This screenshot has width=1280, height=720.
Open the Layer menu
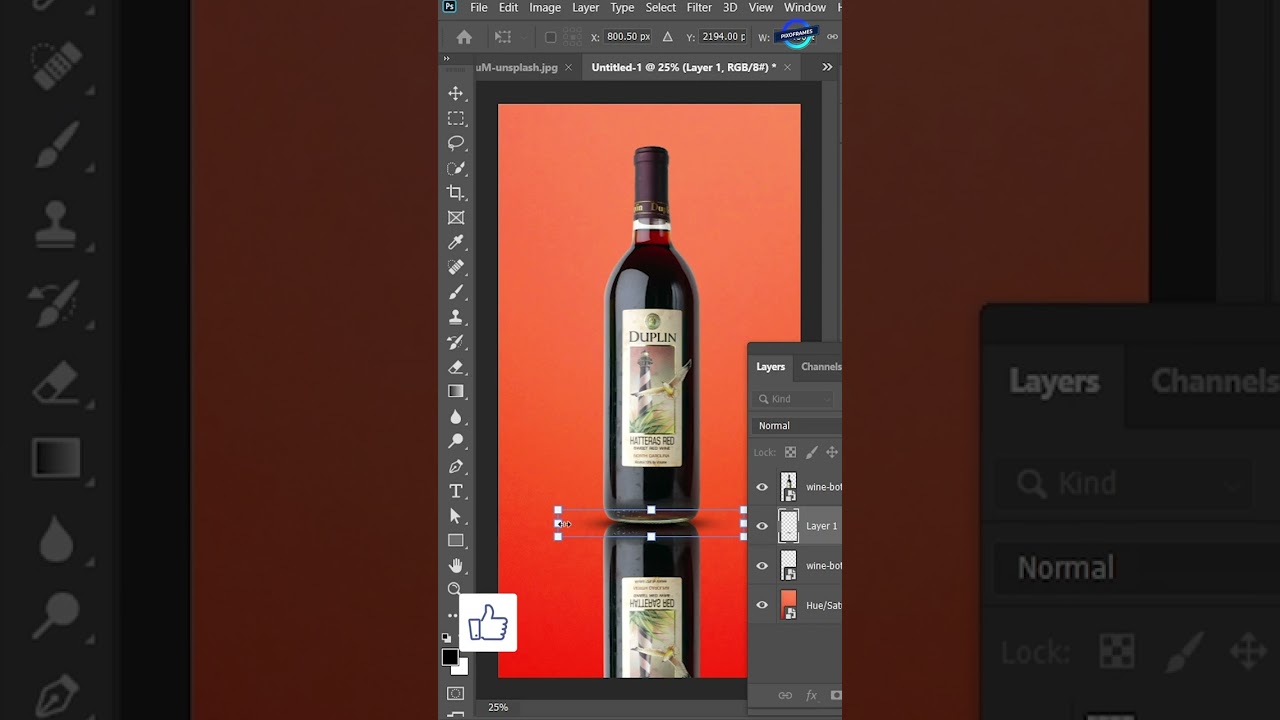(586, 7)
